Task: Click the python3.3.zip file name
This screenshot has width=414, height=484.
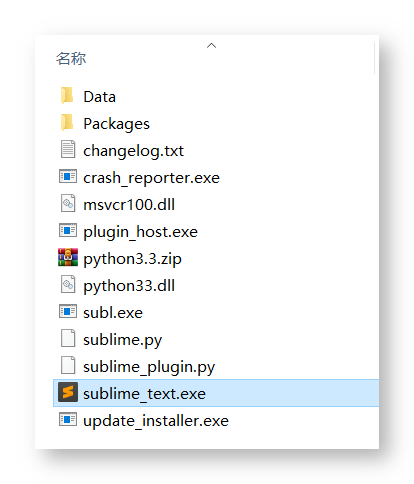Action: coord(132,259)
